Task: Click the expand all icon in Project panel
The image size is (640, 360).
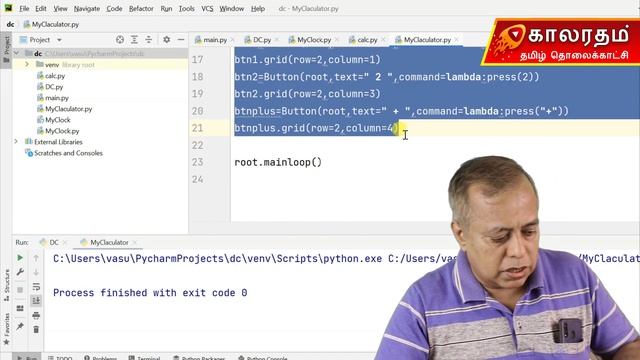Action: pyautogui.click(x=134, y=39)
